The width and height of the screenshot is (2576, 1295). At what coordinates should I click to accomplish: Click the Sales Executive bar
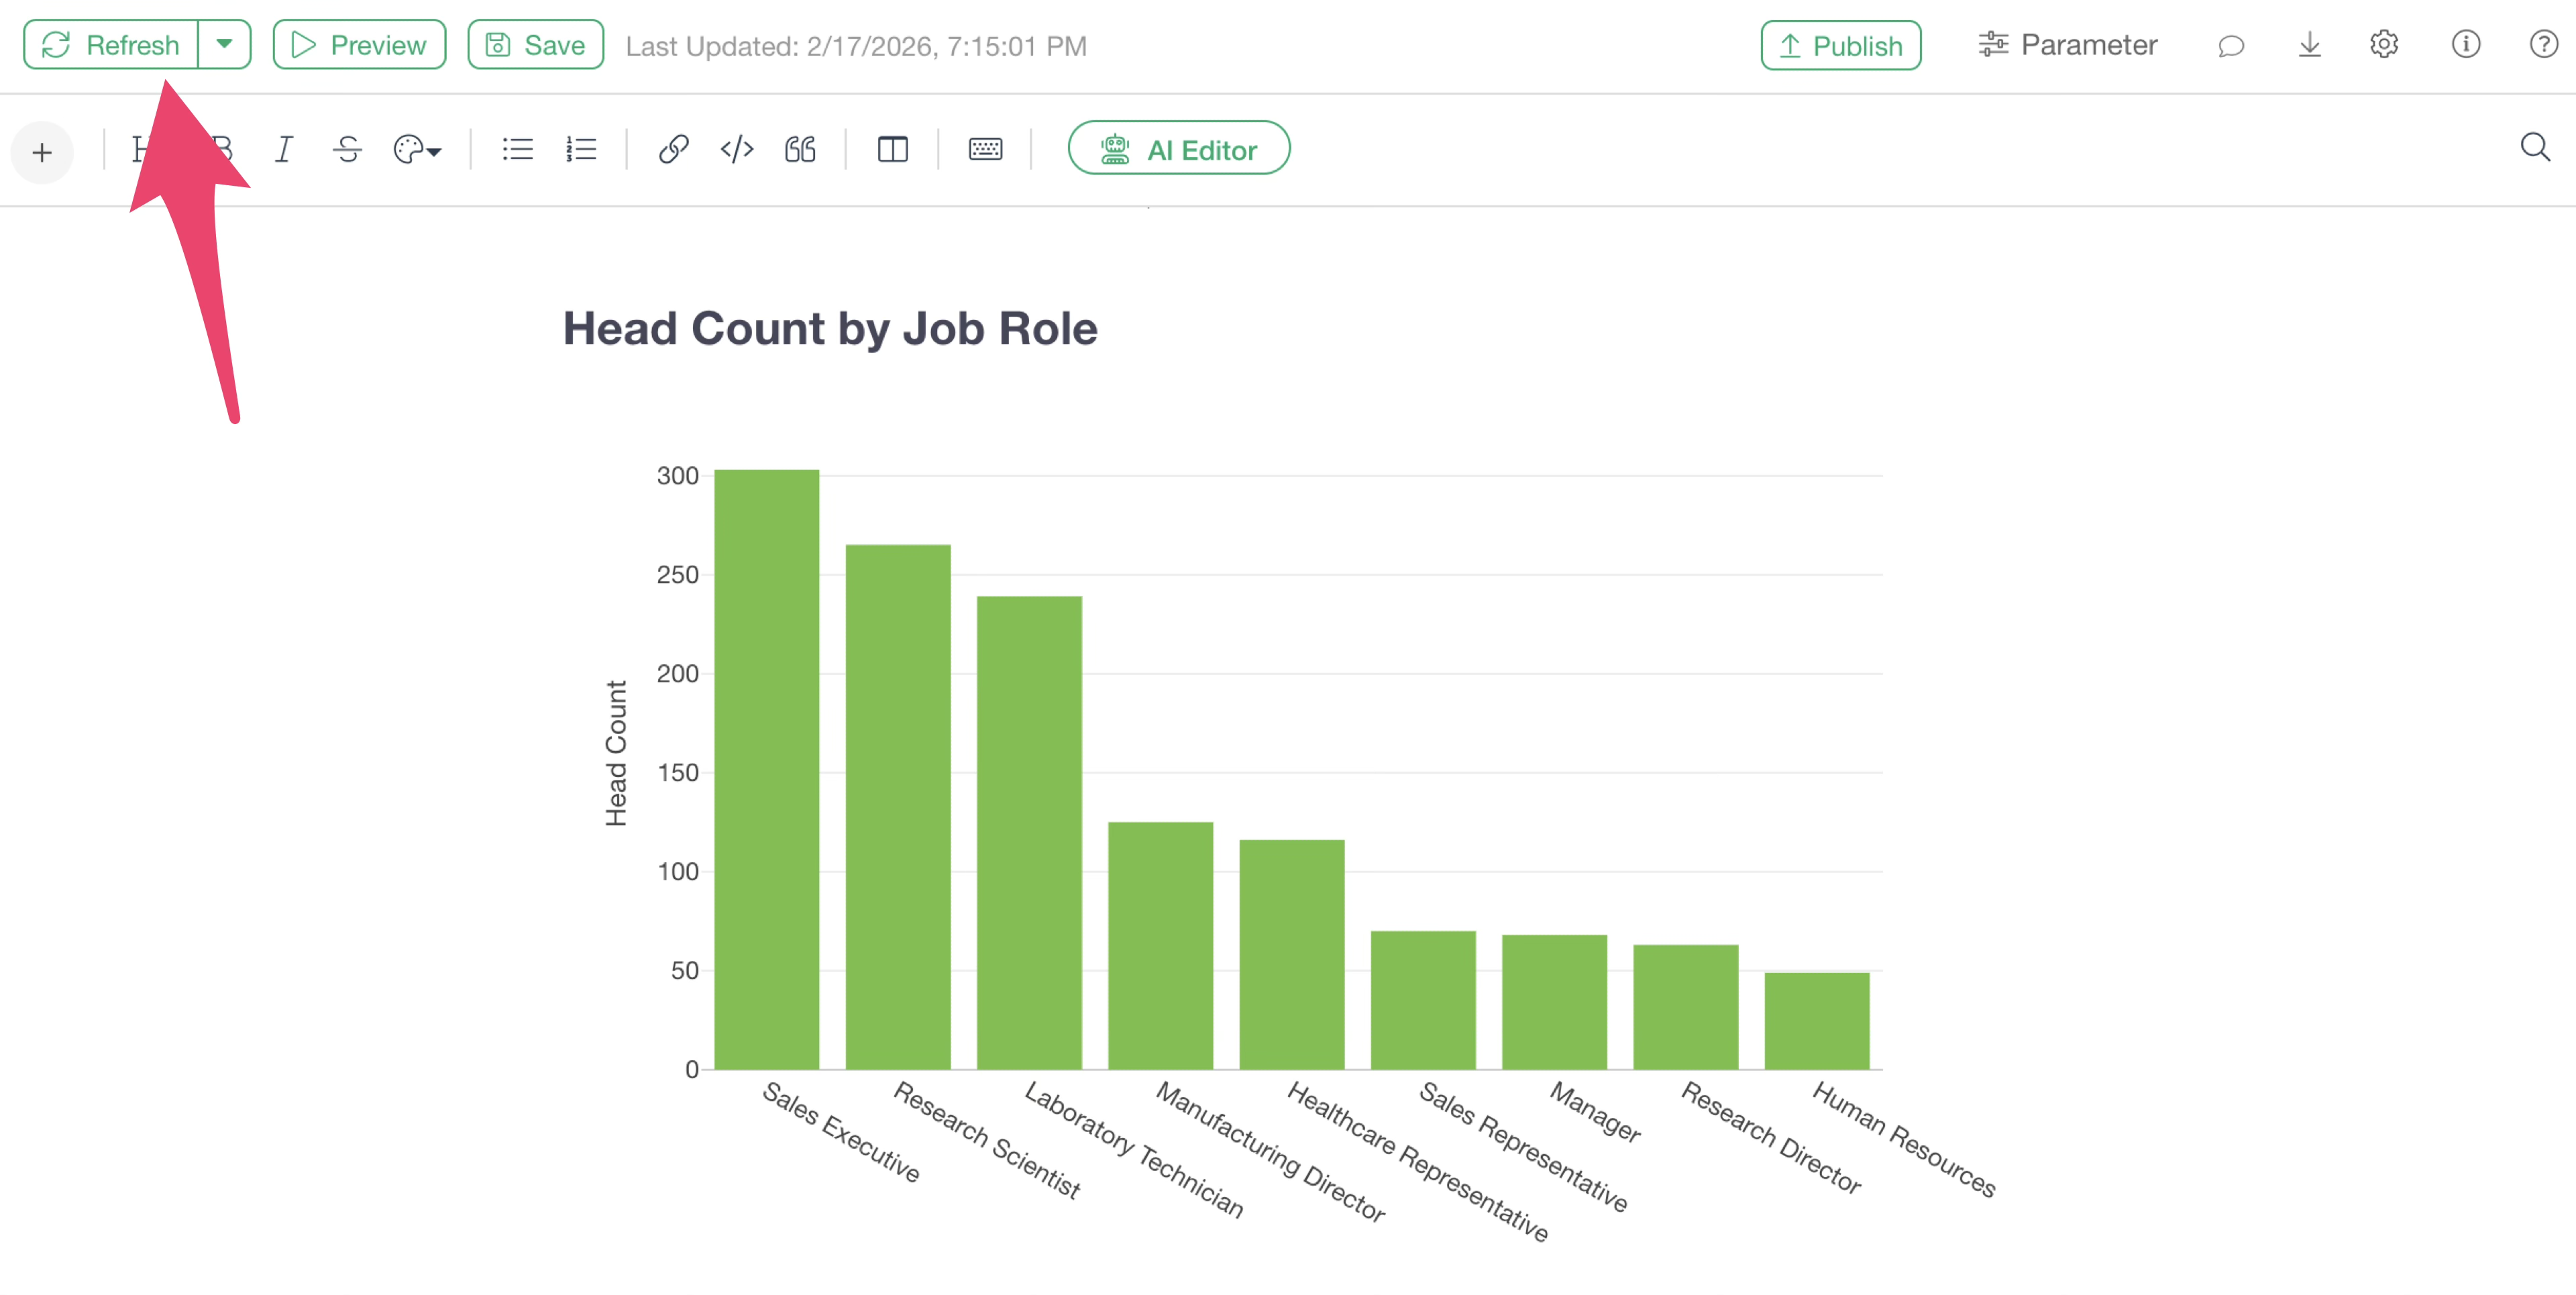coord(766,770)
